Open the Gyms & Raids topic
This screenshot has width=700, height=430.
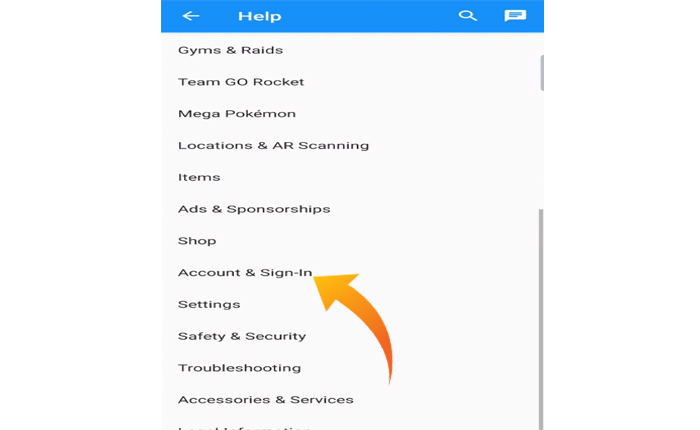point(230,50)
